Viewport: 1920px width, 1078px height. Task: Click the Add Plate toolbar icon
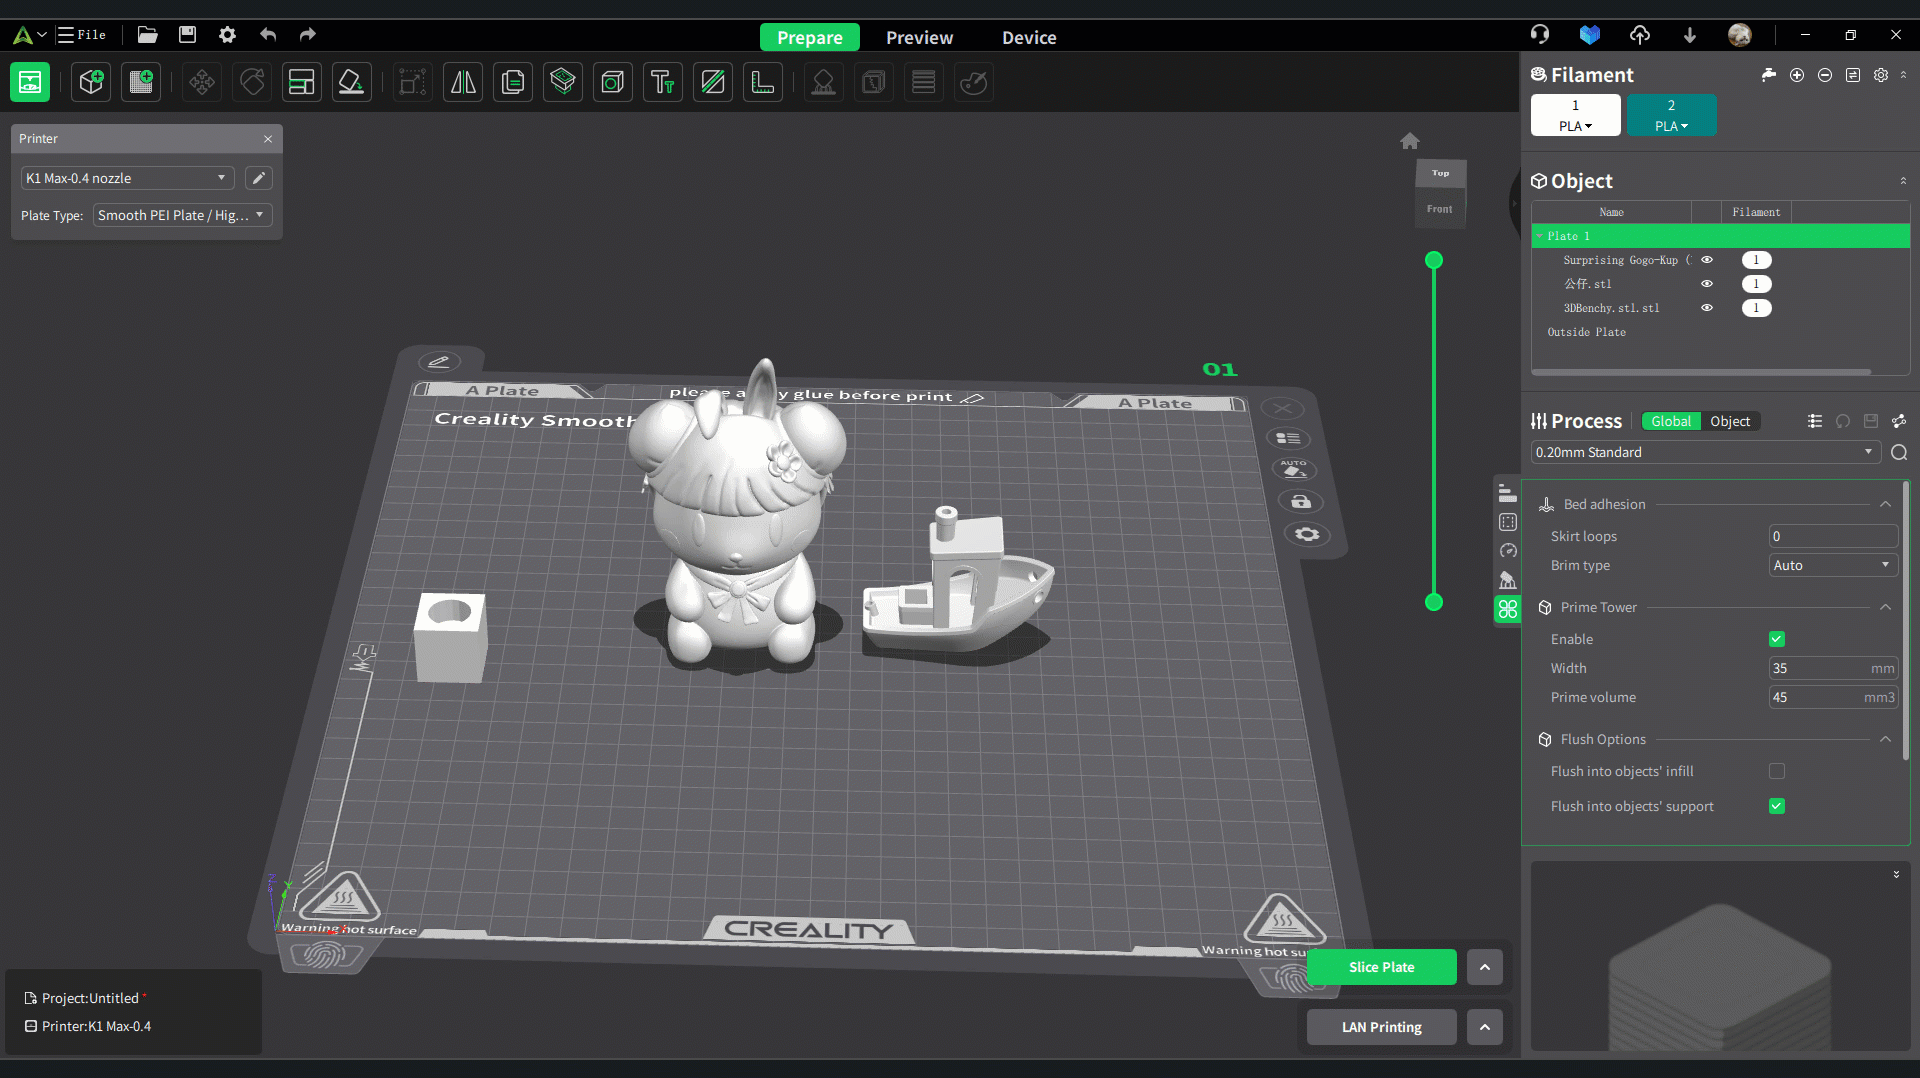tap(141, 82)
